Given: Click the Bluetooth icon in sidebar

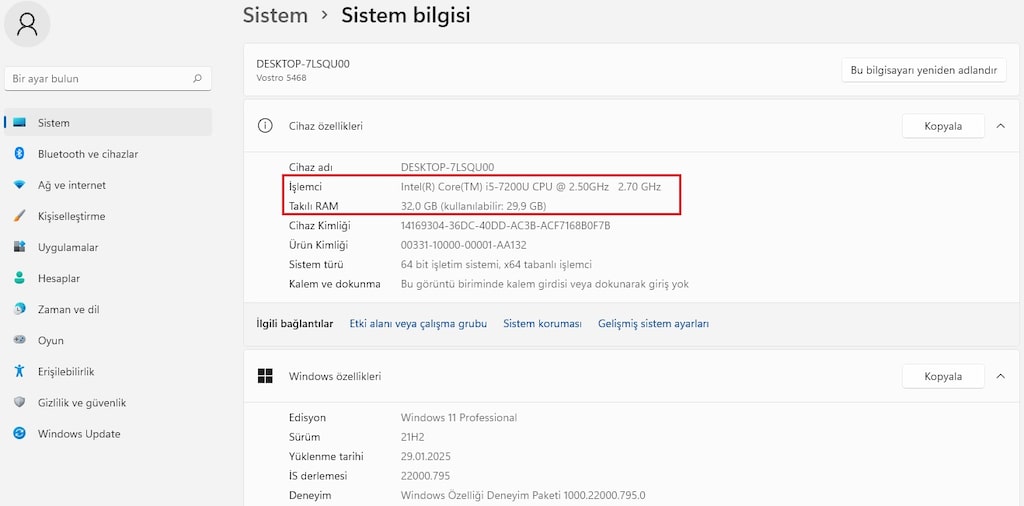Looking at the screenshot, I should tap(19, 153).
